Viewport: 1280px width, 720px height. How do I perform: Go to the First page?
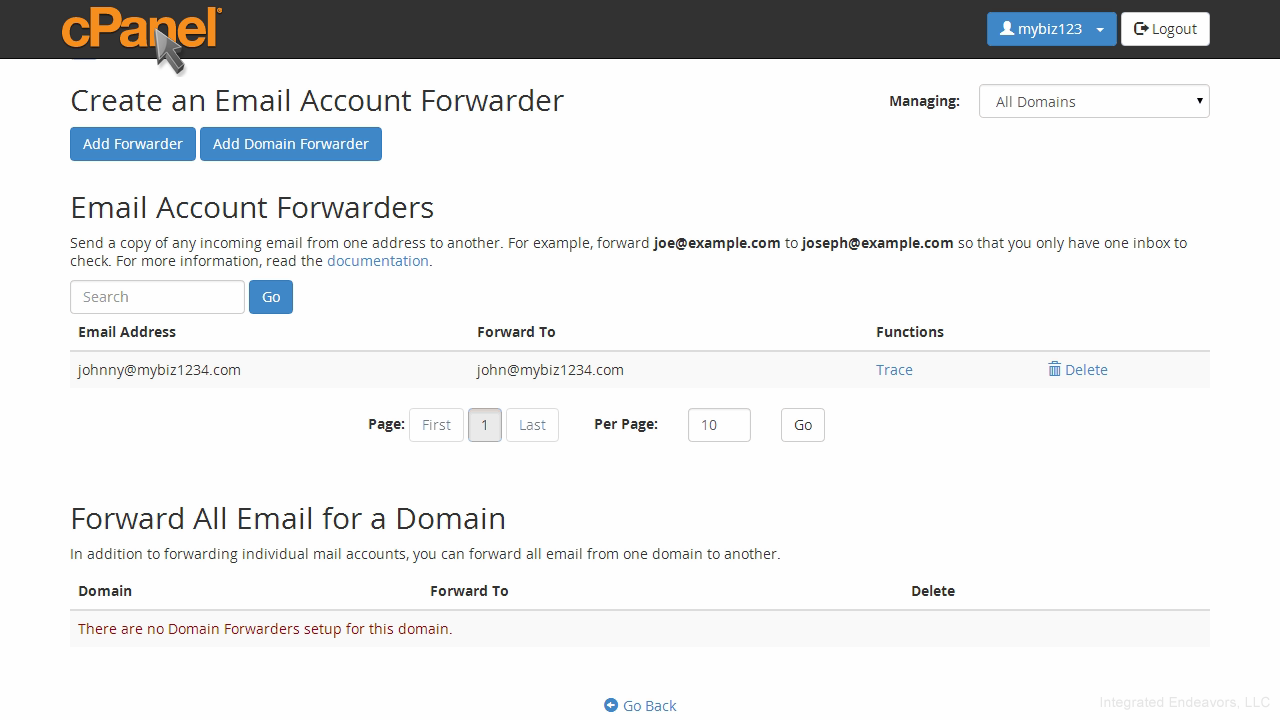click(436, 425)
